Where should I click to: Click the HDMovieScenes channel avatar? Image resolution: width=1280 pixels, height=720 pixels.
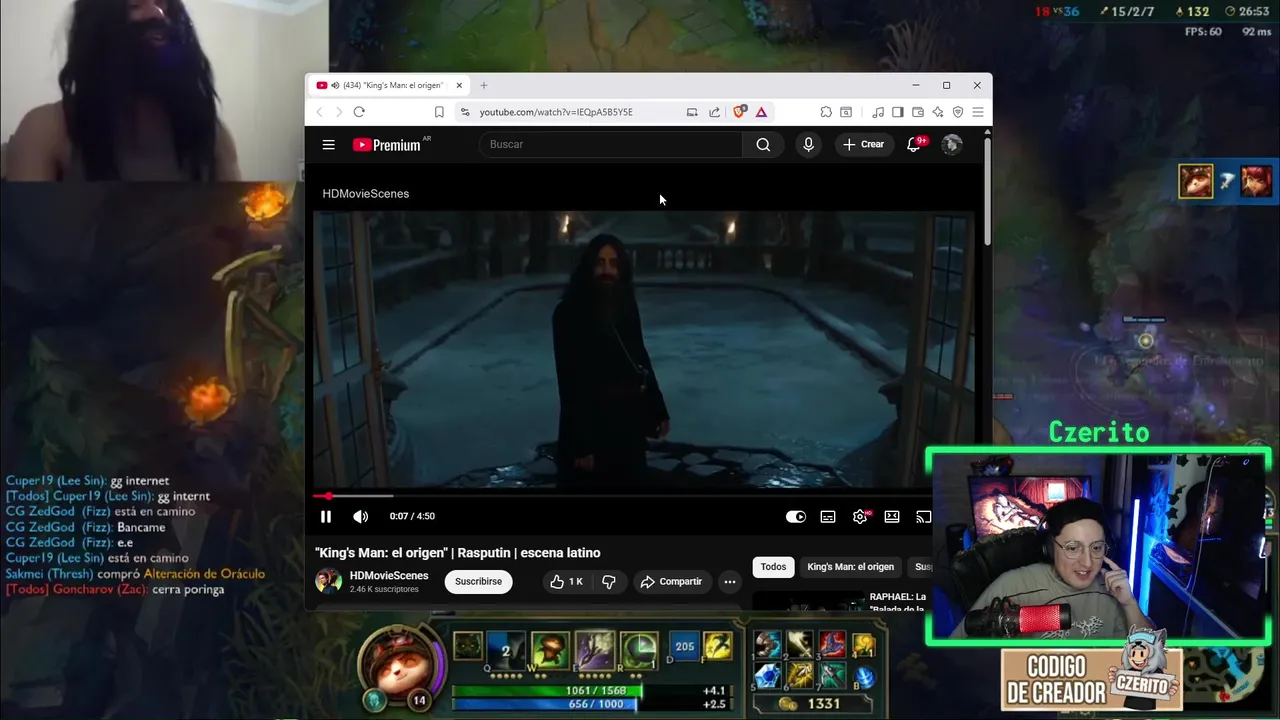point(328,581)
